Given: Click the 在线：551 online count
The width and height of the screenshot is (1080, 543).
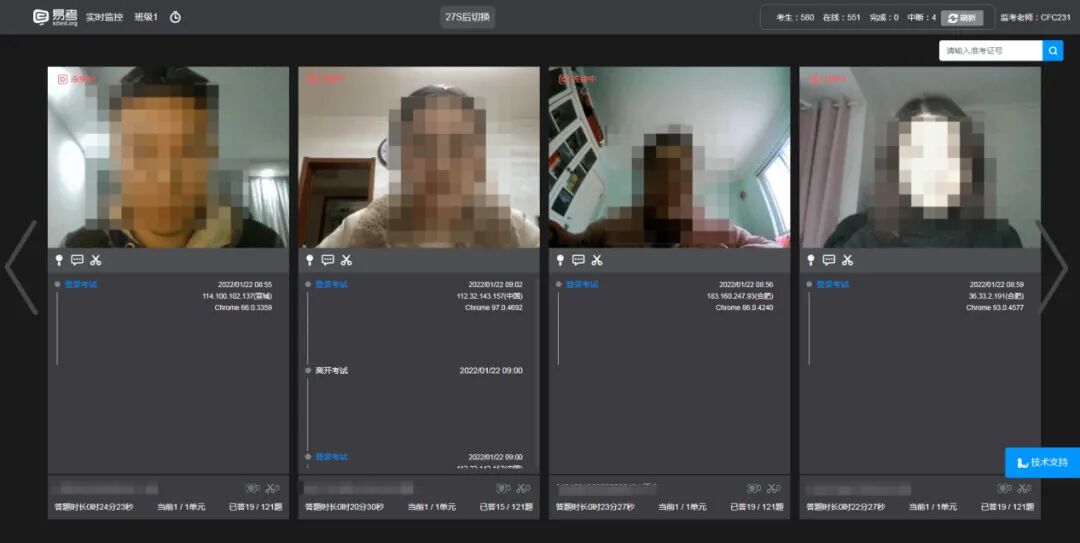Looking at the screenshot, I should (x=842, y=18).
